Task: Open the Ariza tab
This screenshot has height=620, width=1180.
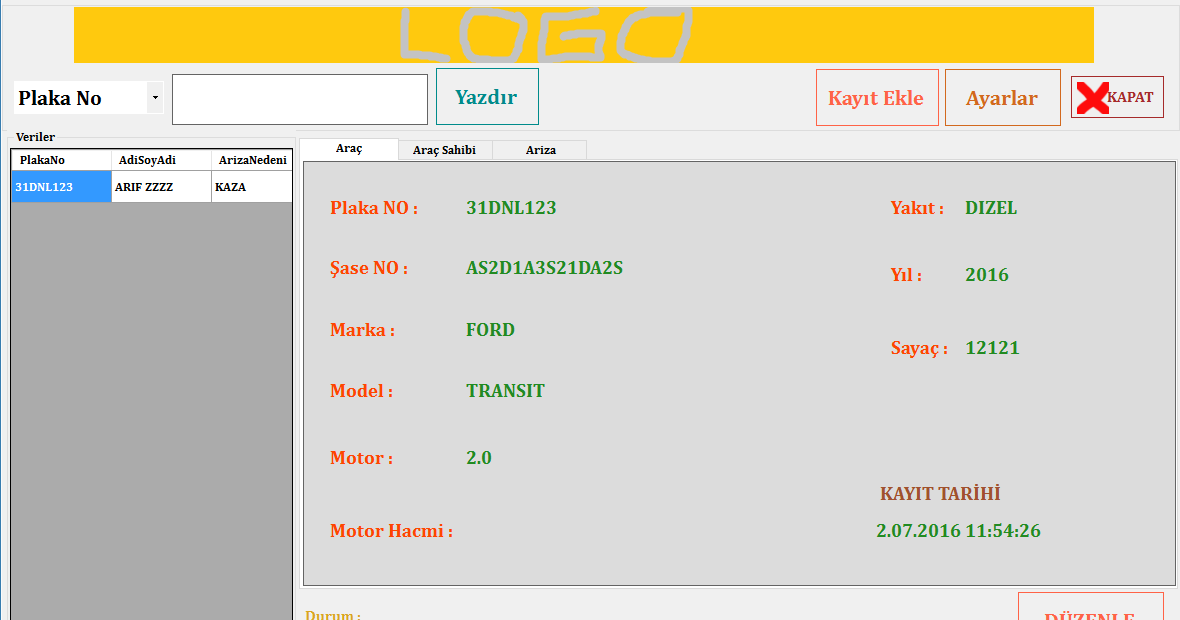Action: coord(540,149)
